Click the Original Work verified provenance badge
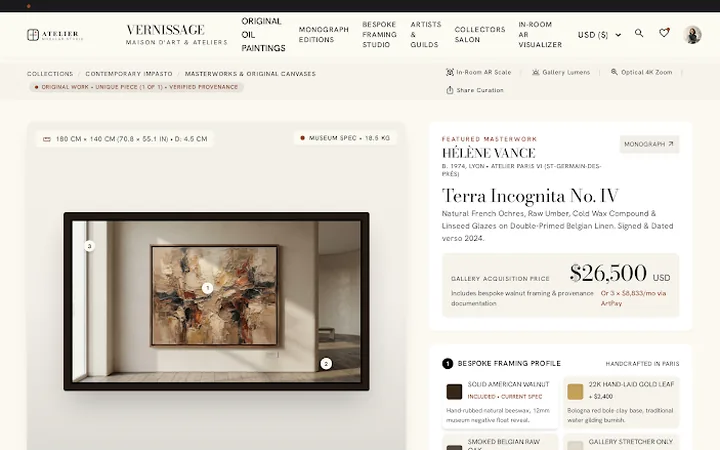Image resolution: width=720 pixels, height=450 pixels. click(x=136, y=87)
